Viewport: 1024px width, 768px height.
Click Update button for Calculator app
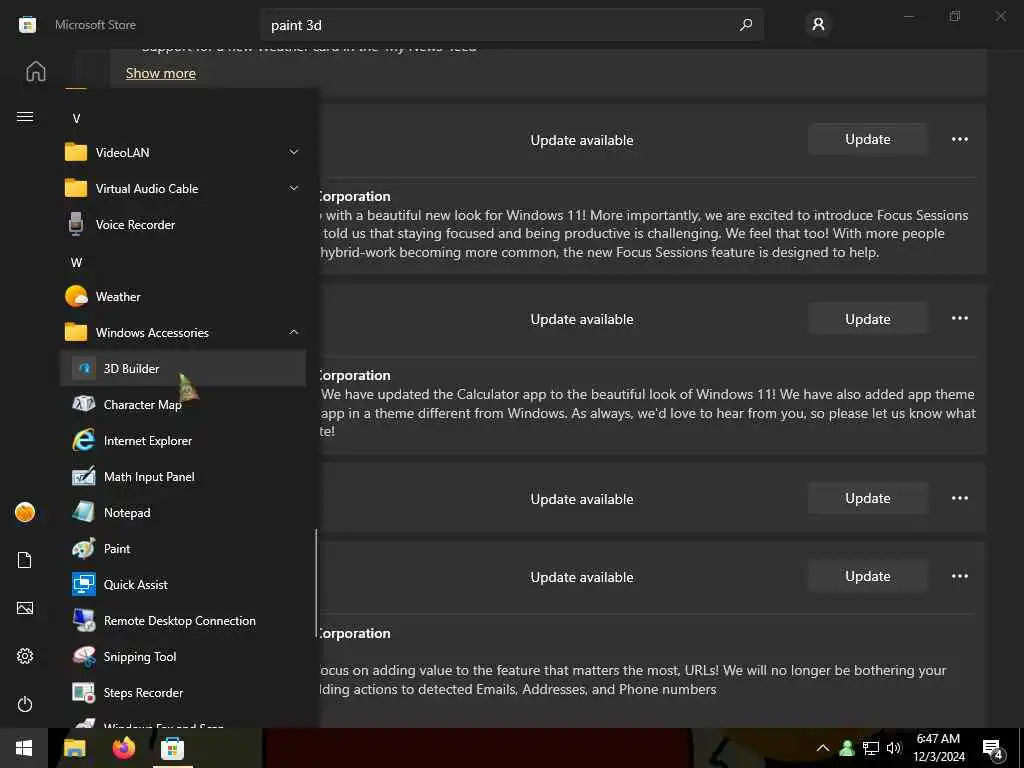(x=867, y=319)
